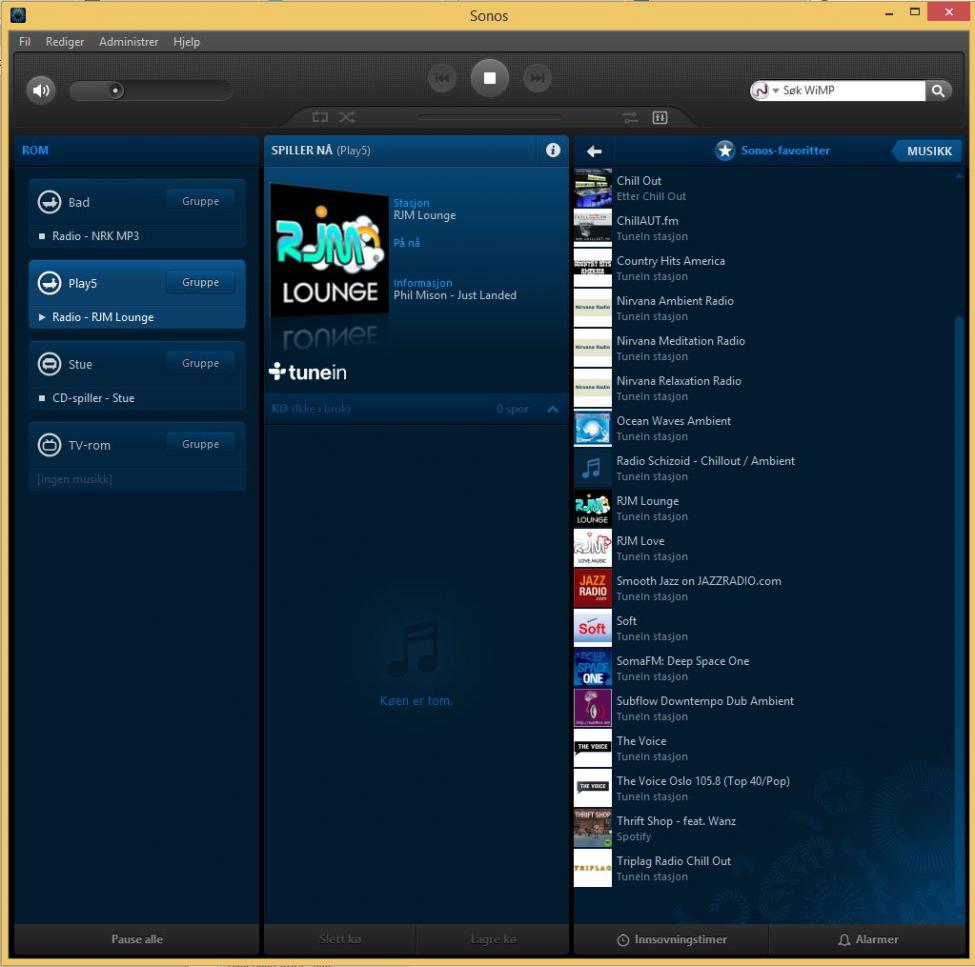Switch to the MUSIKK tab

tap(928, 151)
